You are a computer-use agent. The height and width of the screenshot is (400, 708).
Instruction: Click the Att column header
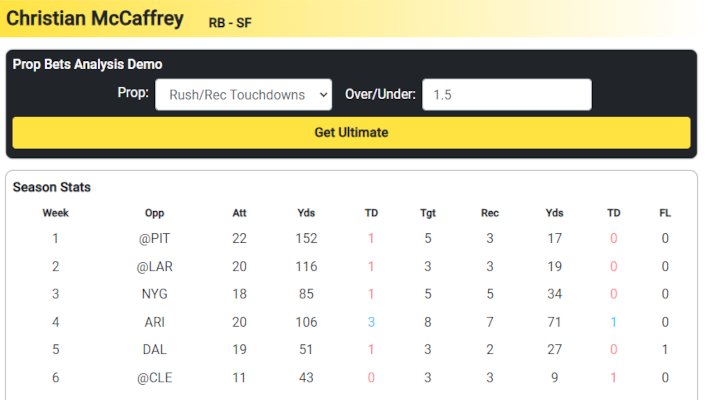pos(239,213)
